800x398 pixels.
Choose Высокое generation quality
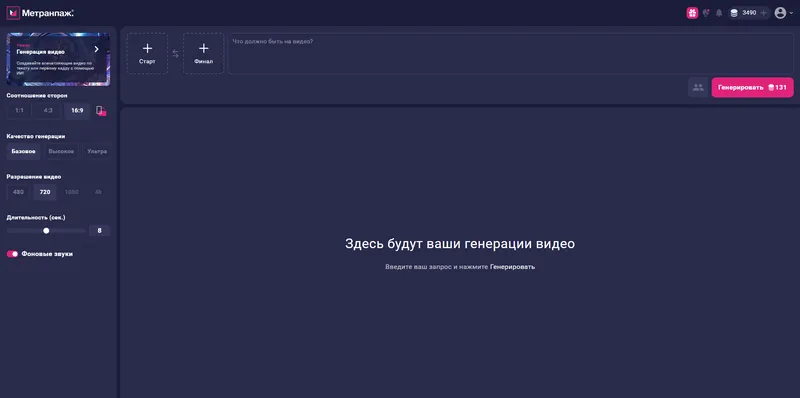[x=61, y=152]
